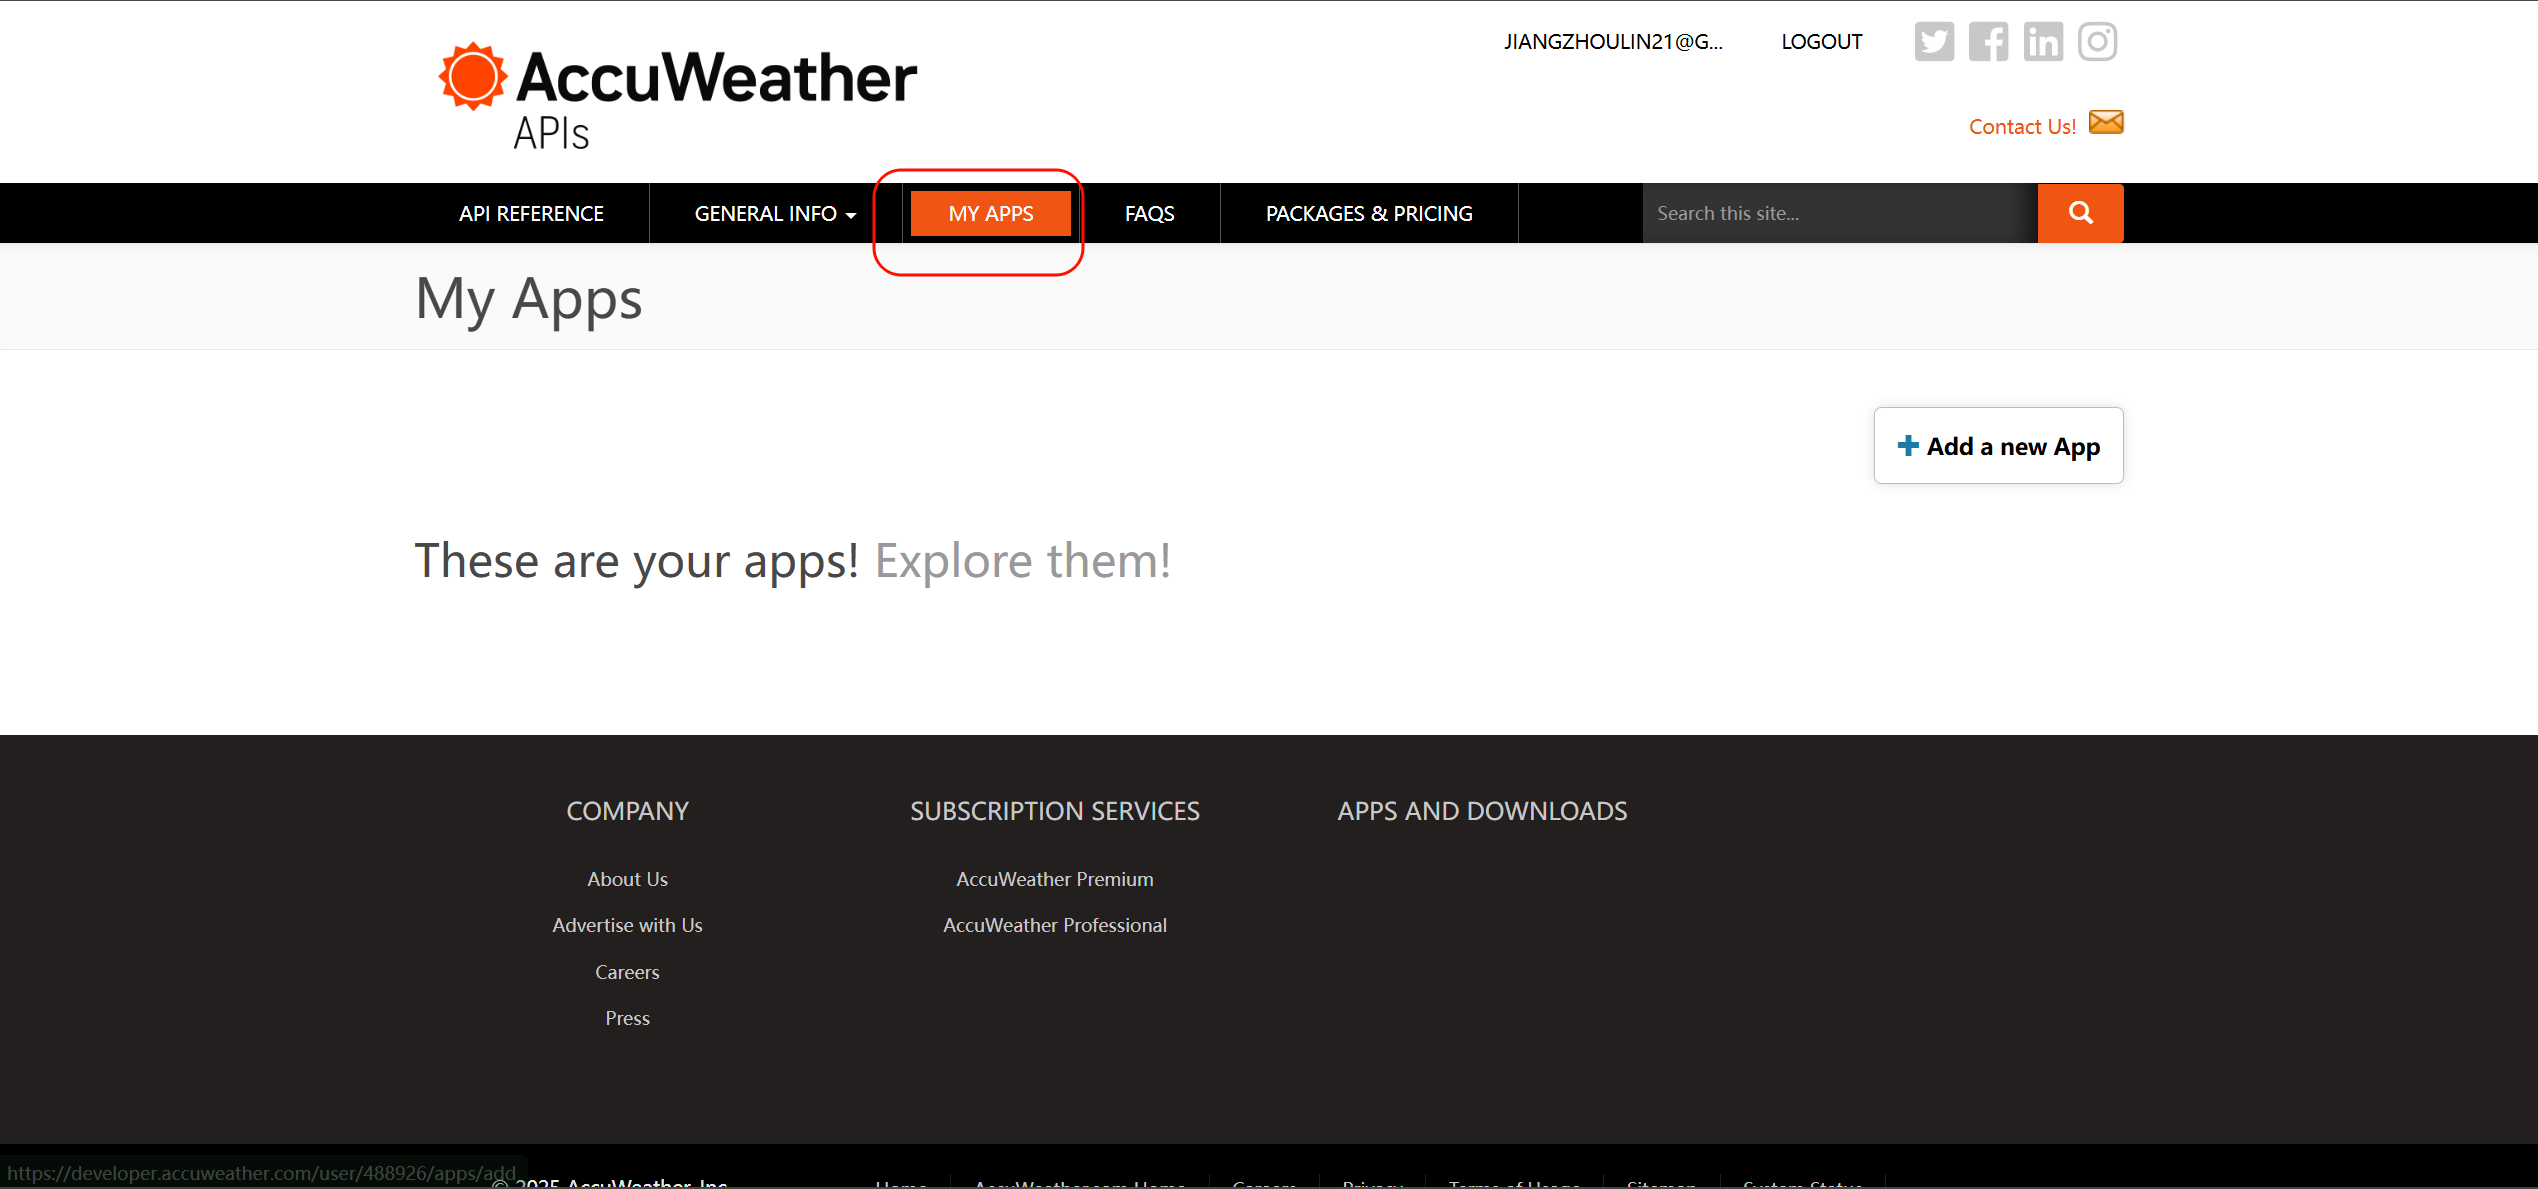This screenshot has height=1189, width=2538.
Task: Open the API Reference menu item
Action: [x=531, y=214]
